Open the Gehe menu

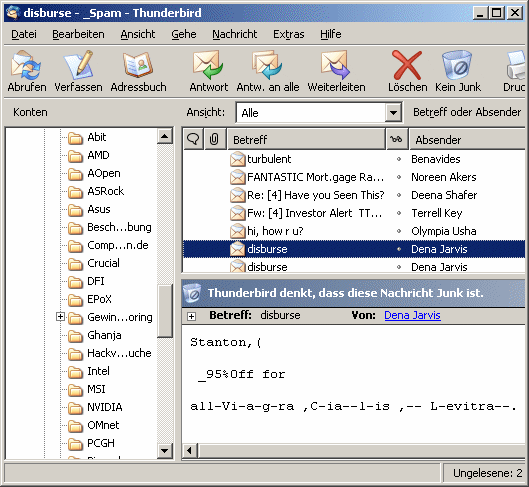coord(184,34)
